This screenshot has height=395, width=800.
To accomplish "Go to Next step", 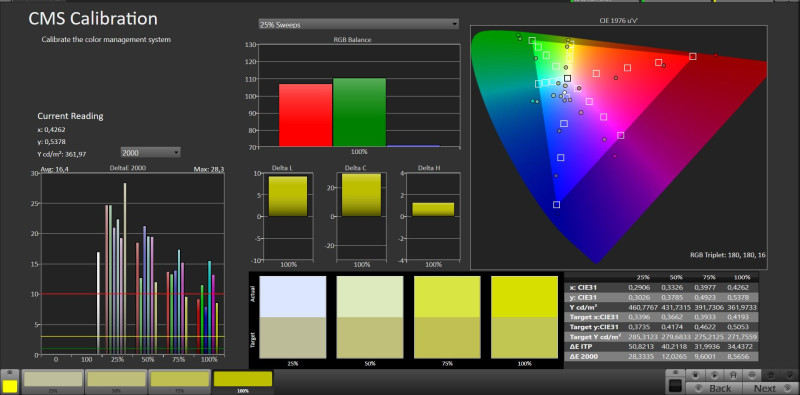I will pos(770,388).
